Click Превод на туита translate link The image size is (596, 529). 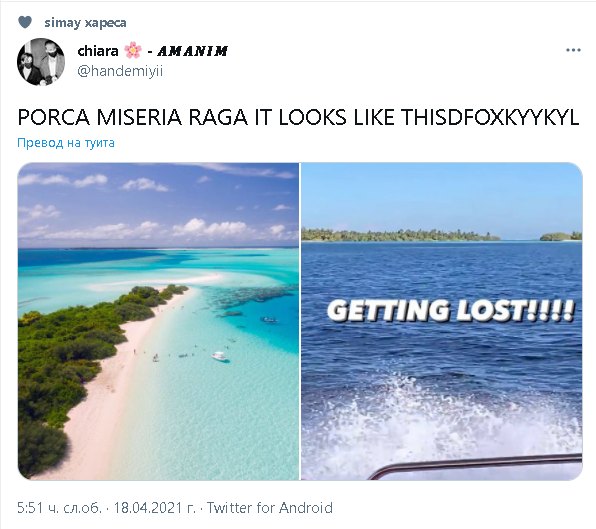[x=66, y=143]
